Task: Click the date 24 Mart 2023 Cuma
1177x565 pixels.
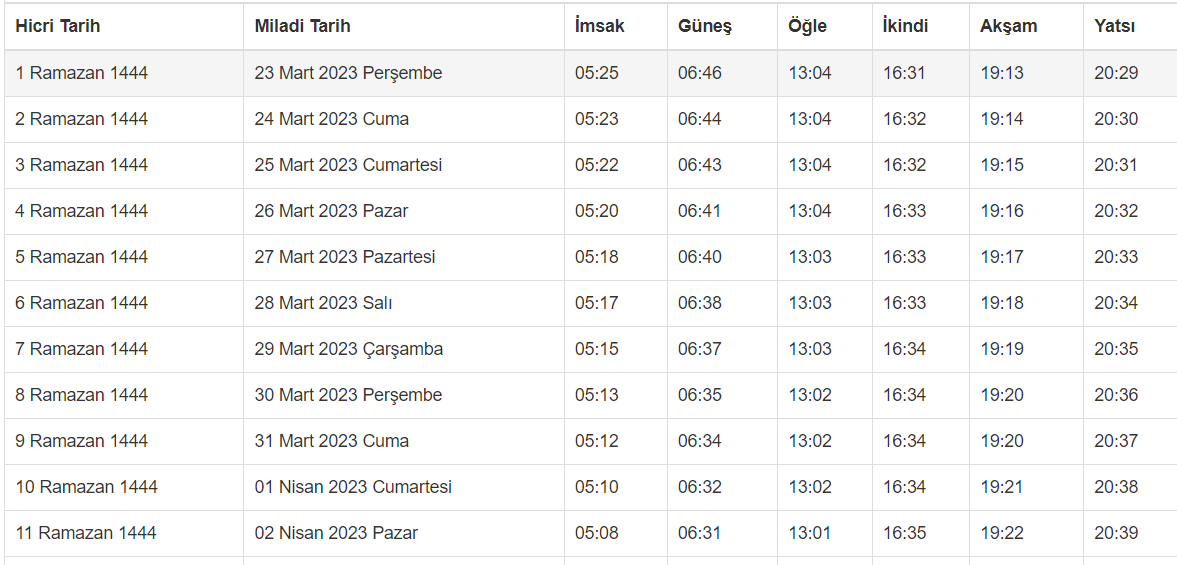Action: click(x=332, y=119)
